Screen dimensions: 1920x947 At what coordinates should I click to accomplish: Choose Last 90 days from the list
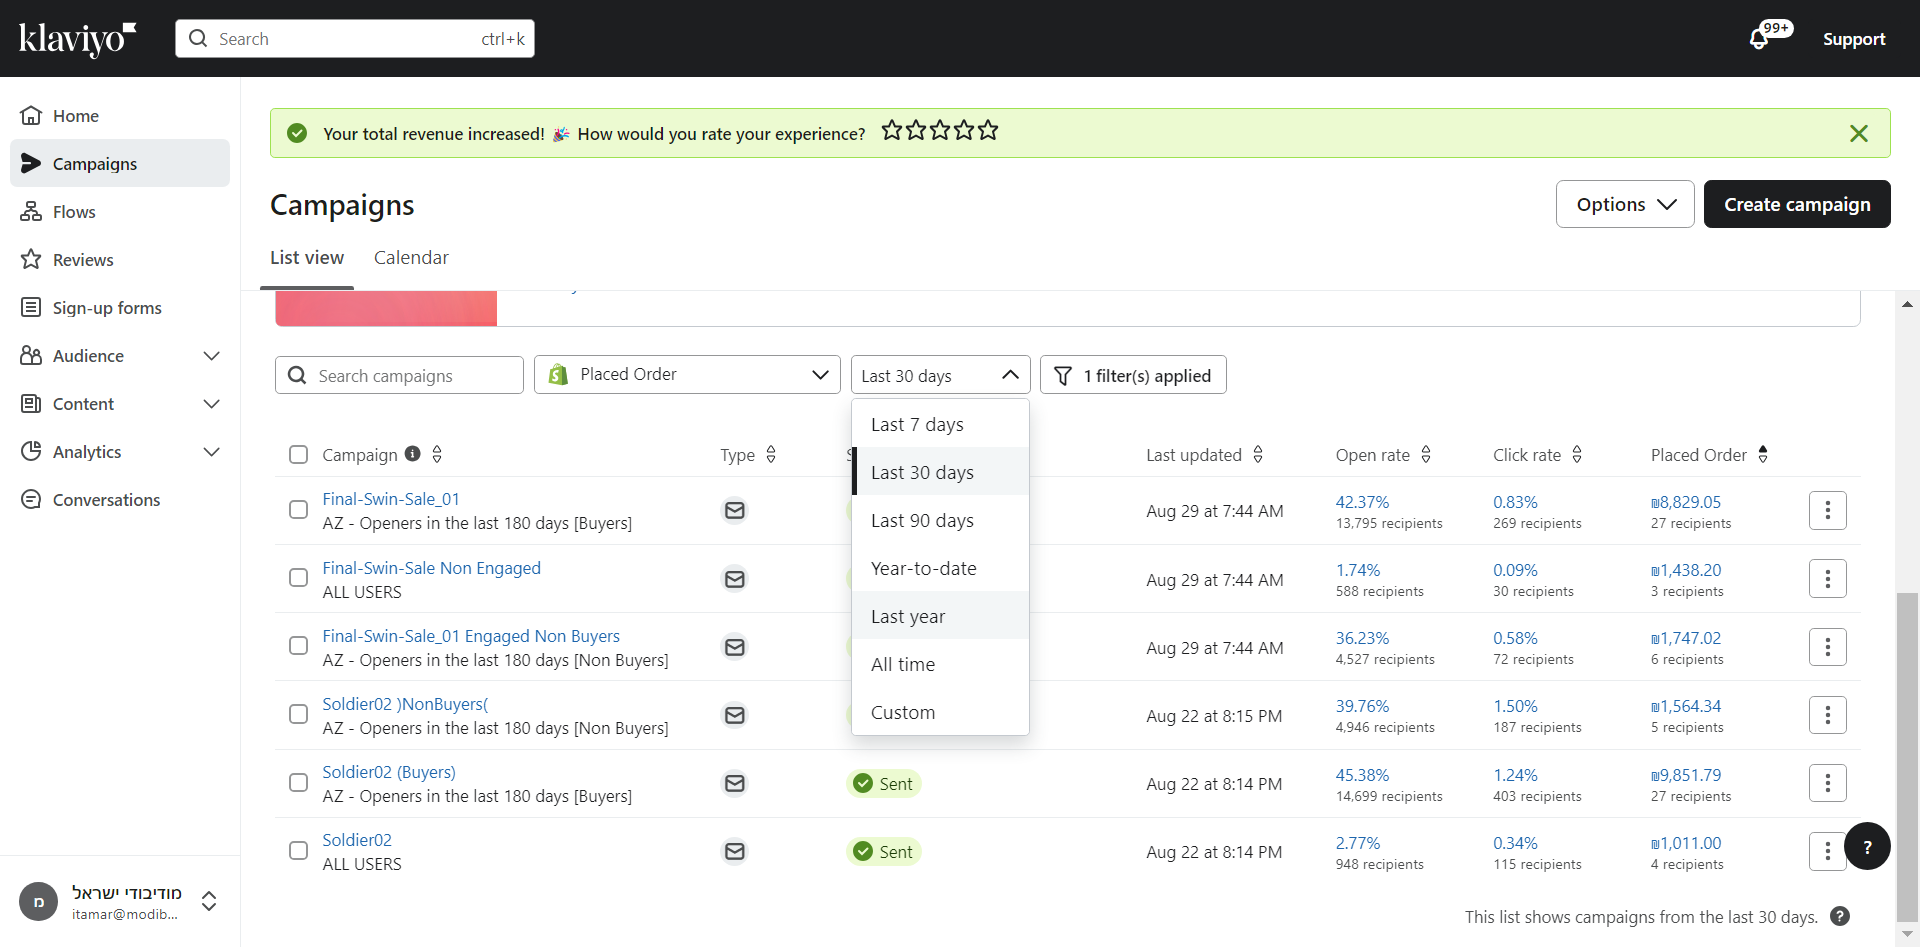pos(922,521)
